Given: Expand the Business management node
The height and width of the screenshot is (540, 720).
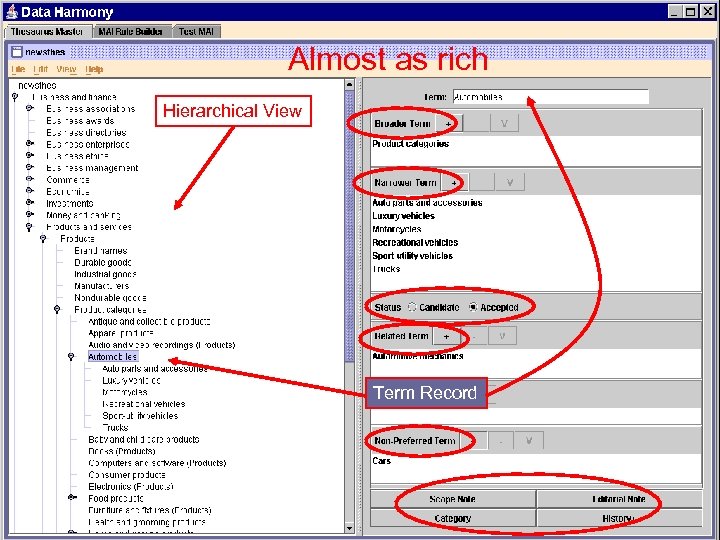Looking at the screenshot, I should click(30, 167).
